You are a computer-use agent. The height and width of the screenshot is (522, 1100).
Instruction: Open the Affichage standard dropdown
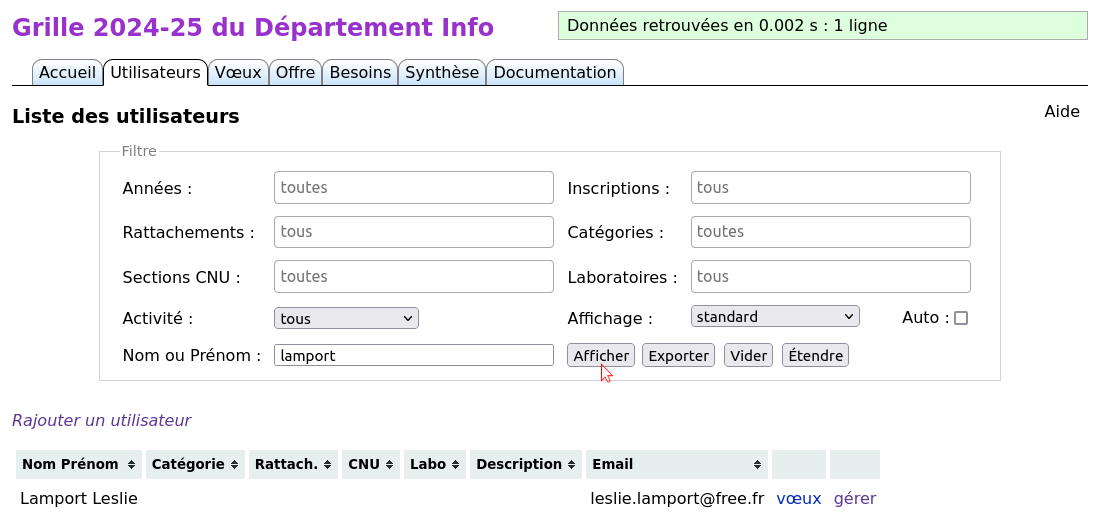[x=775, y=316]
